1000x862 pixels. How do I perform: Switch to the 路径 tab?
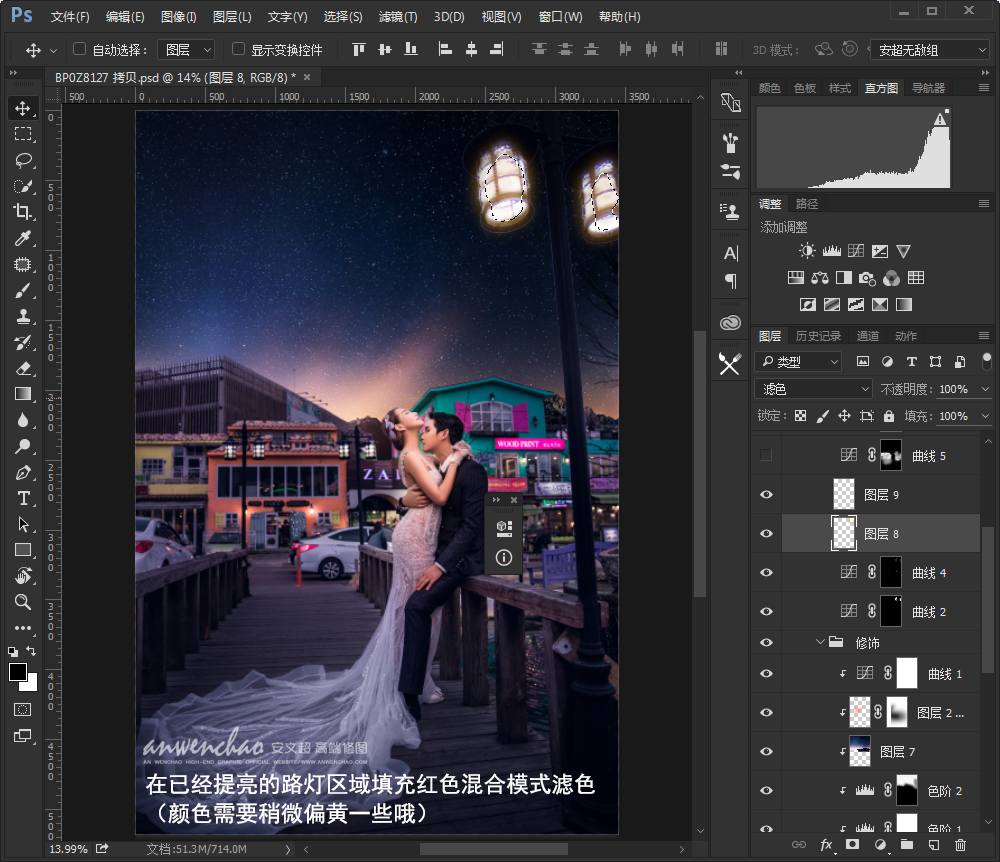807,203
